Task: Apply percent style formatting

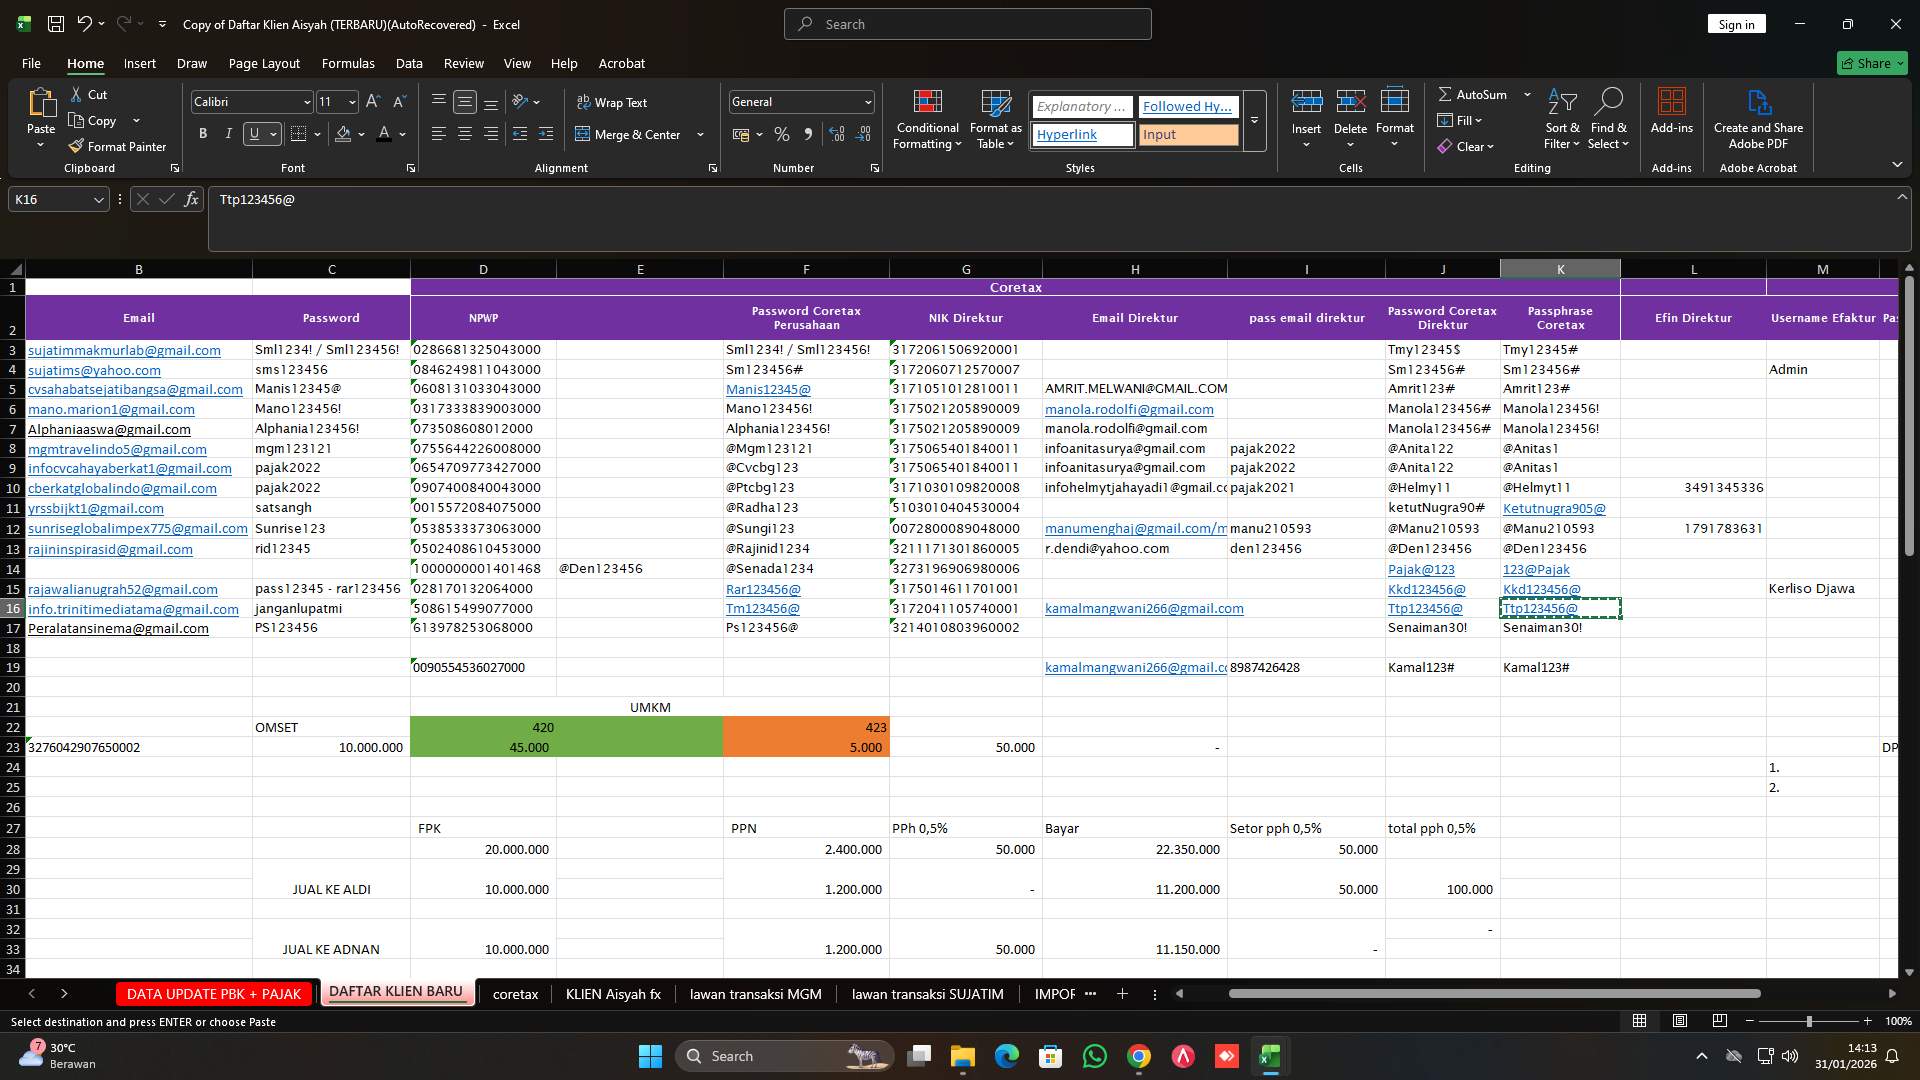Action: [x=782, y=134]
